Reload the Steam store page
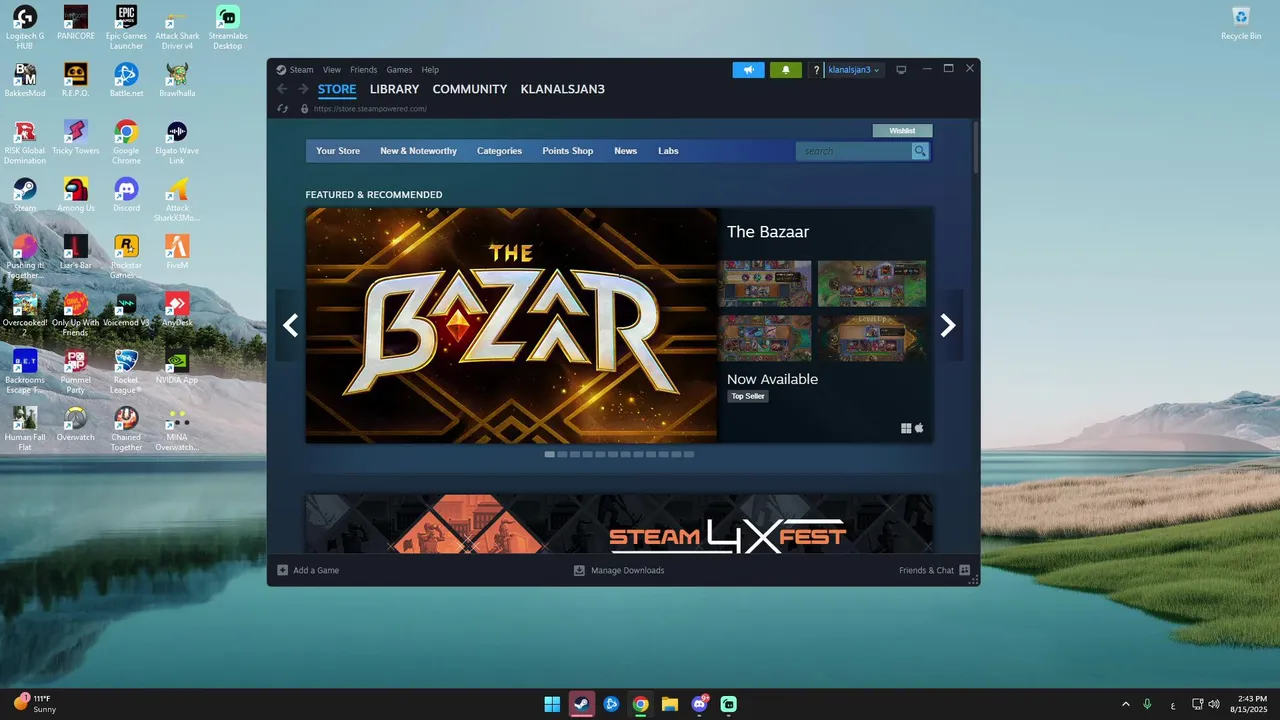1280x720 pixels. point(283,108)
